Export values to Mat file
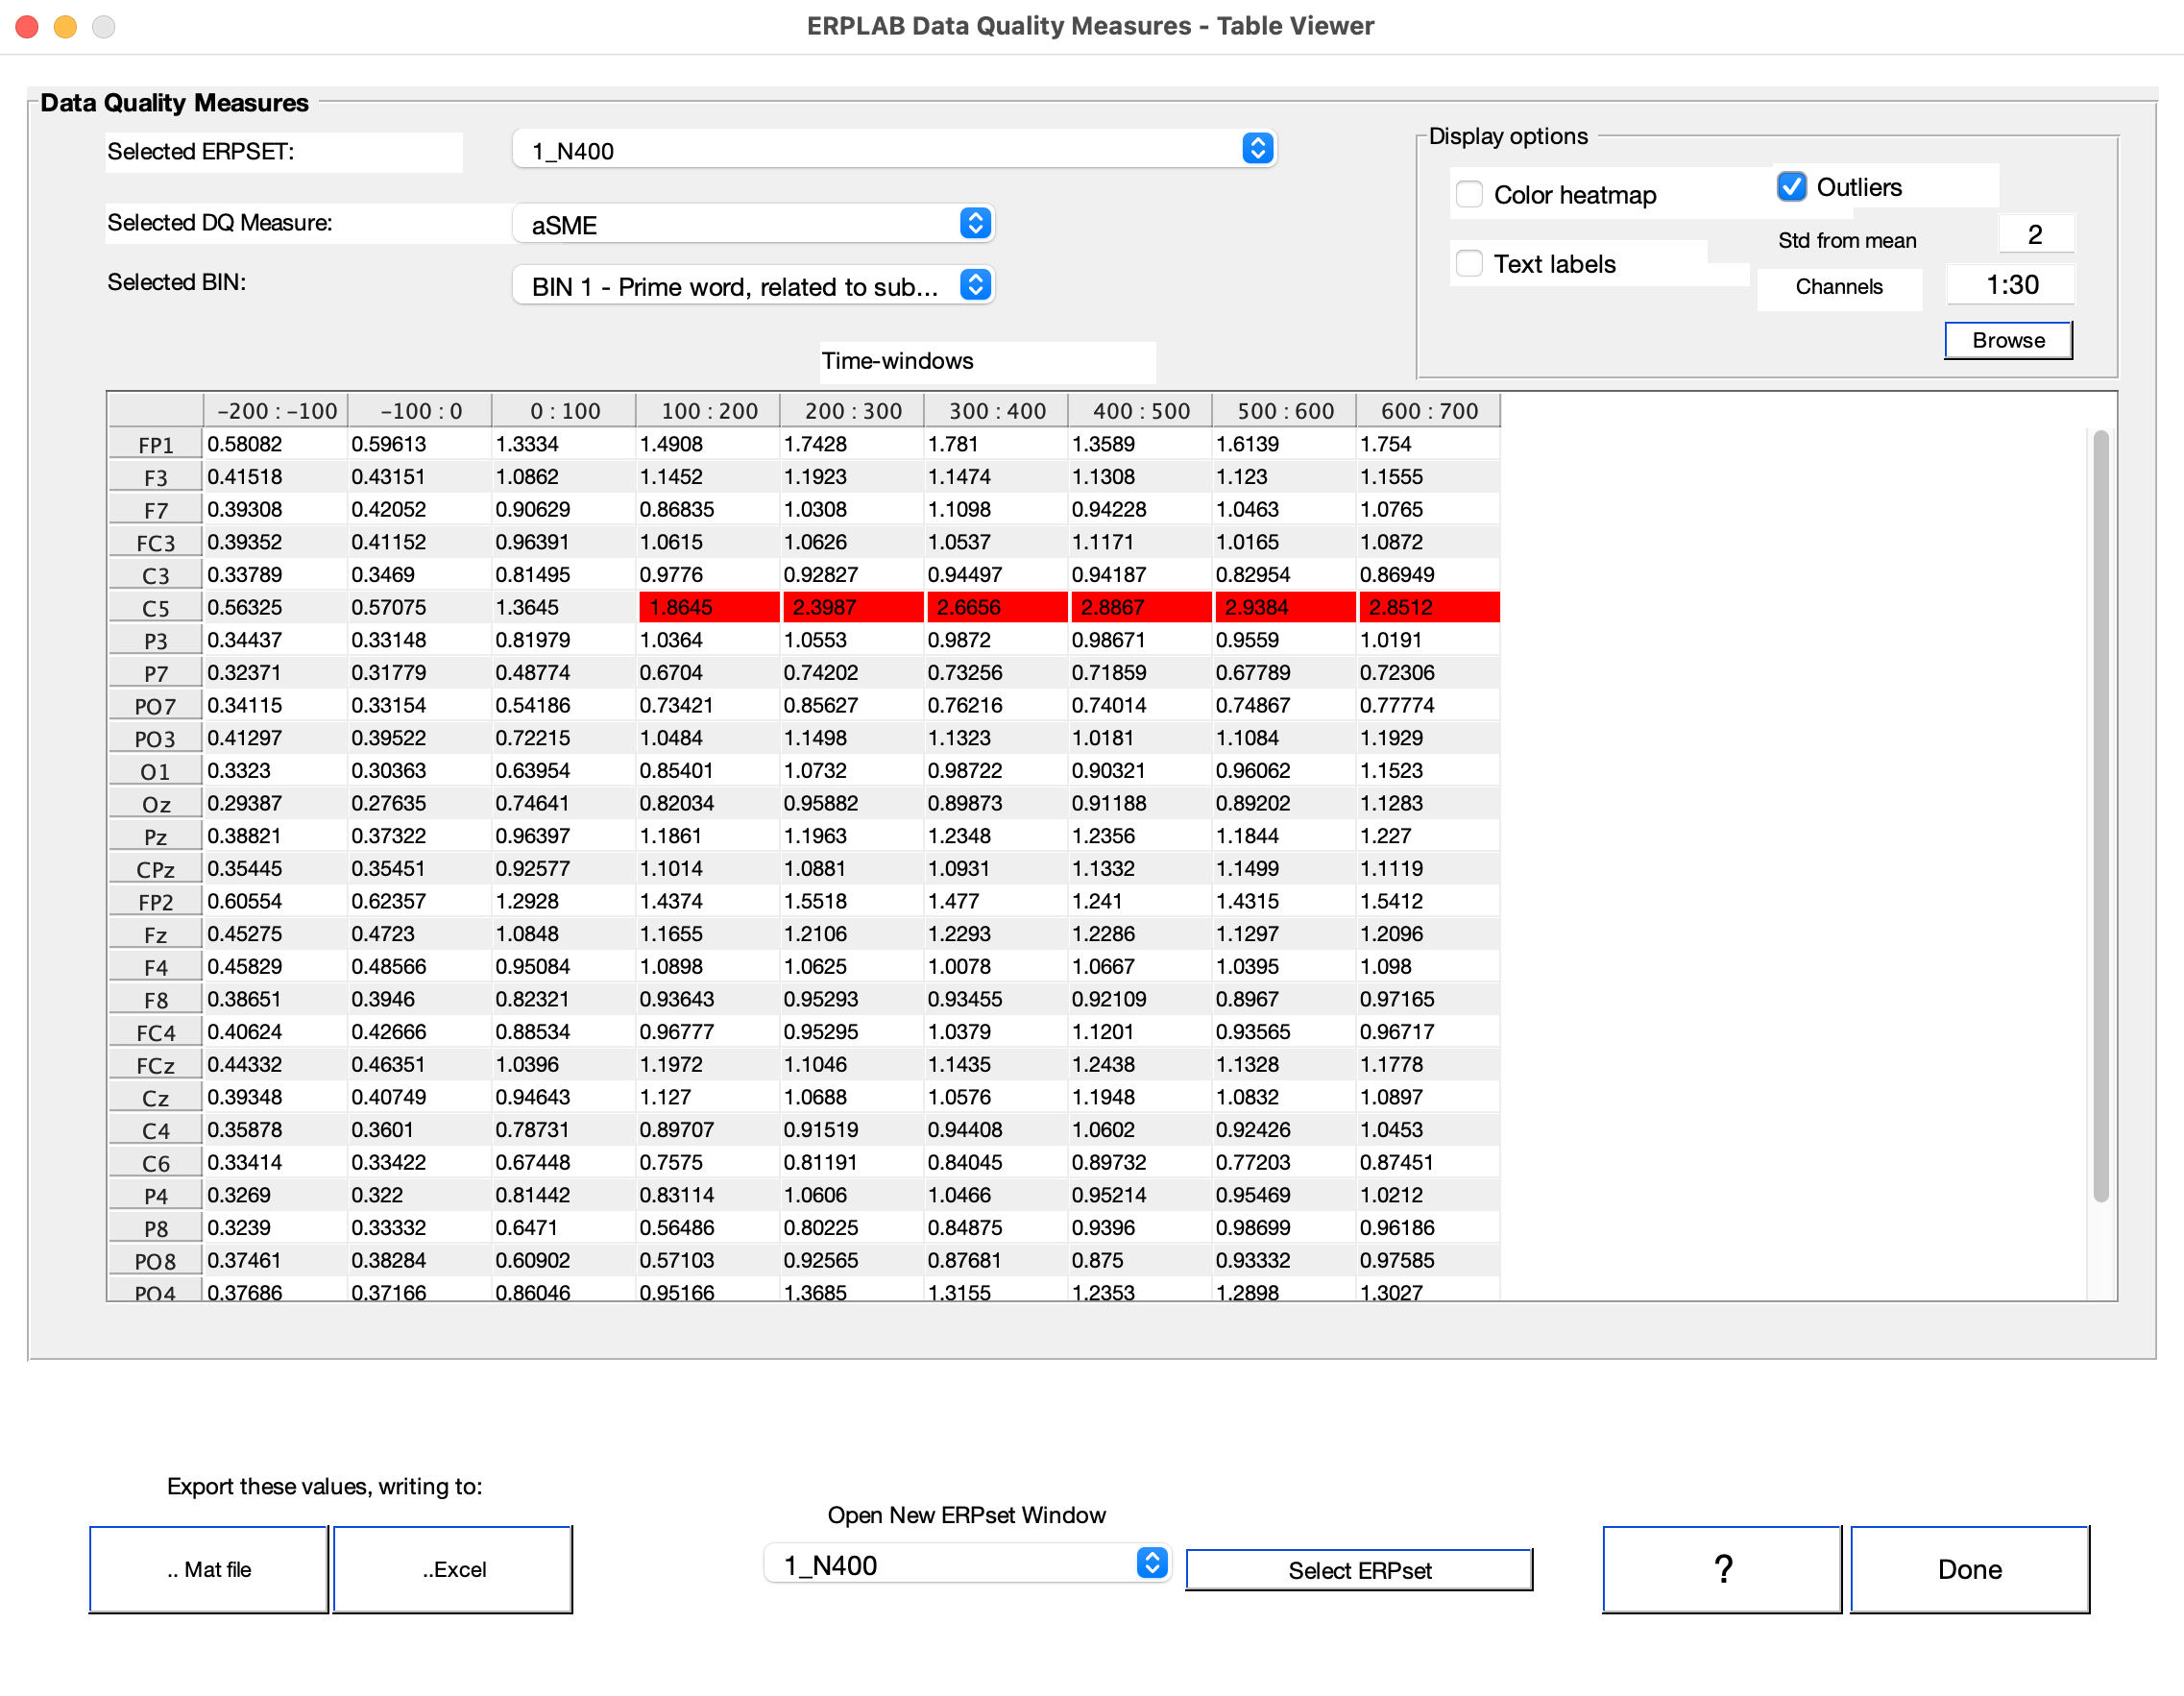The height and width of the screenshot is (1696, 2184). point(209,1570)
